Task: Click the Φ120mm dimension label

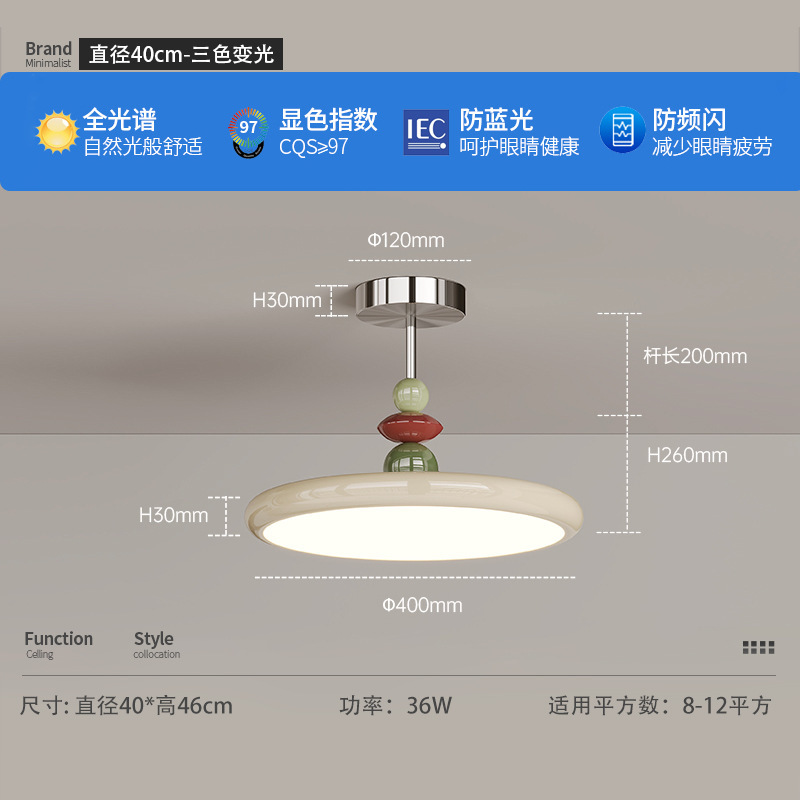Action: (406, 240)
